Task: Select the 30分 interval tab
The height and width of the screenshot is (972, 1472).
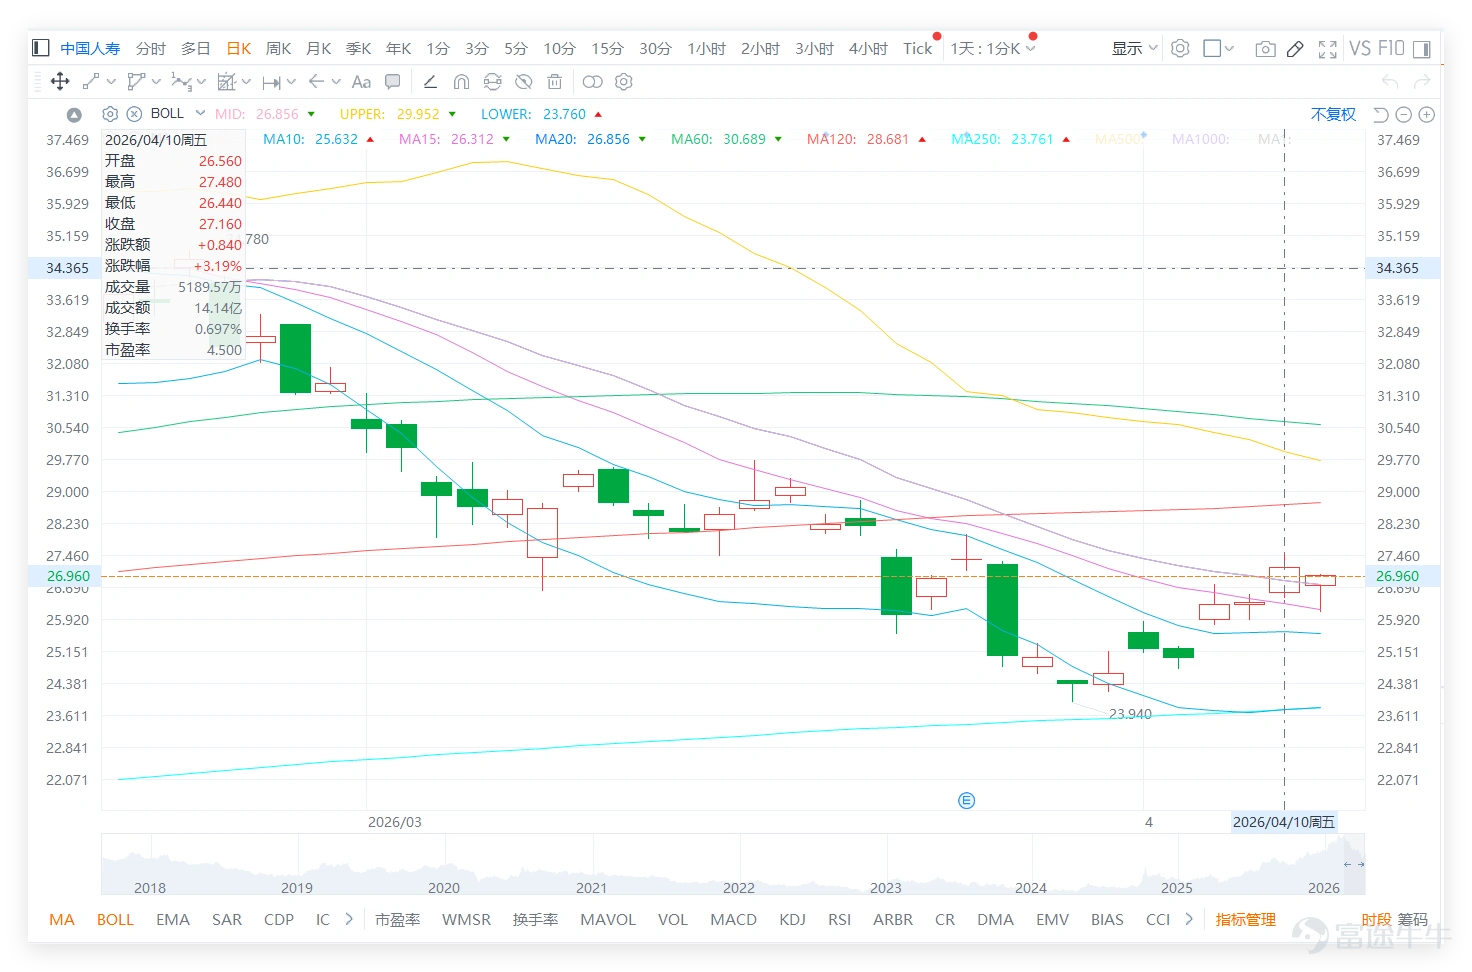Action: (655, 48)
